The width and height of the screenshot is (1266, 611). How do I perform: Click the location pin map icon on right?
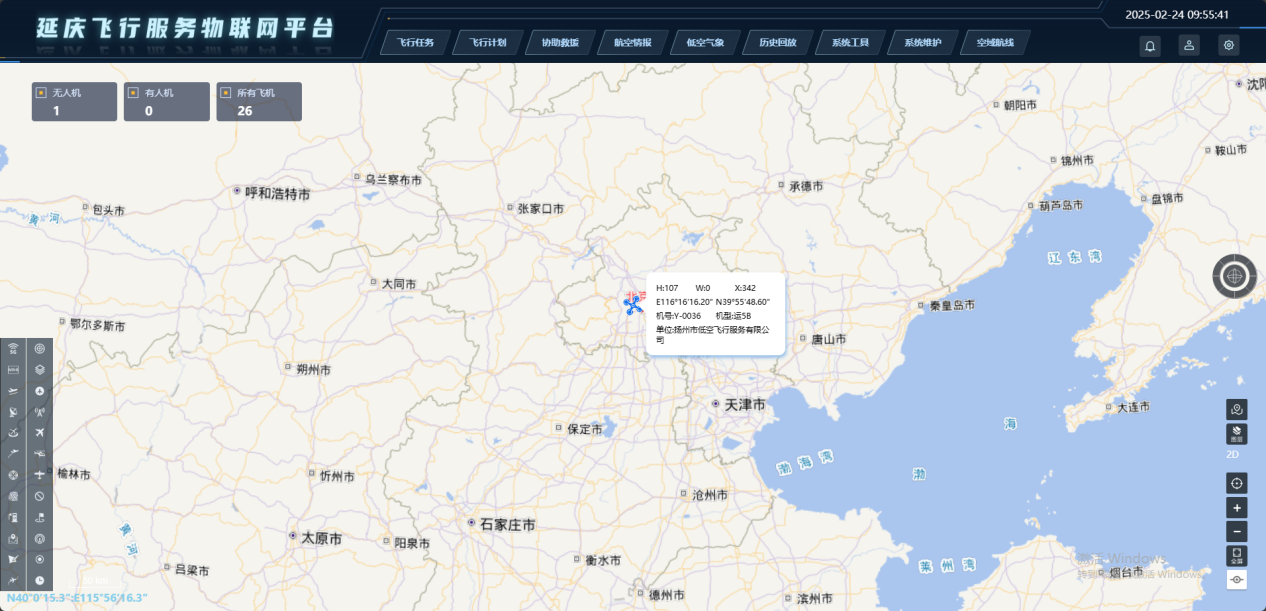[1237, 409]
